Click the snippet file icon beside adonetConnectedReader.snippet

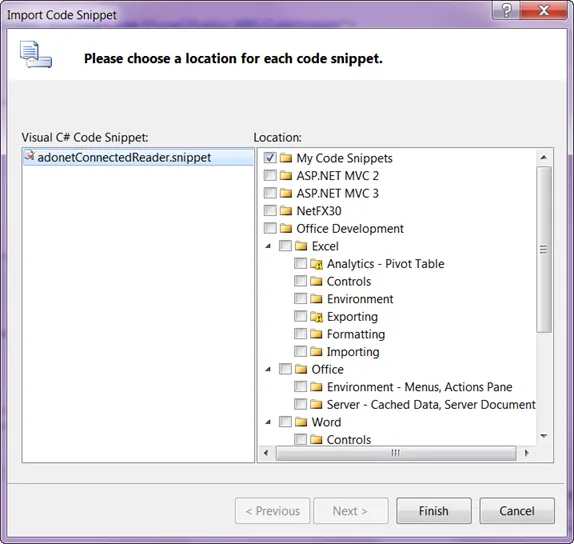tap(30, 156)
